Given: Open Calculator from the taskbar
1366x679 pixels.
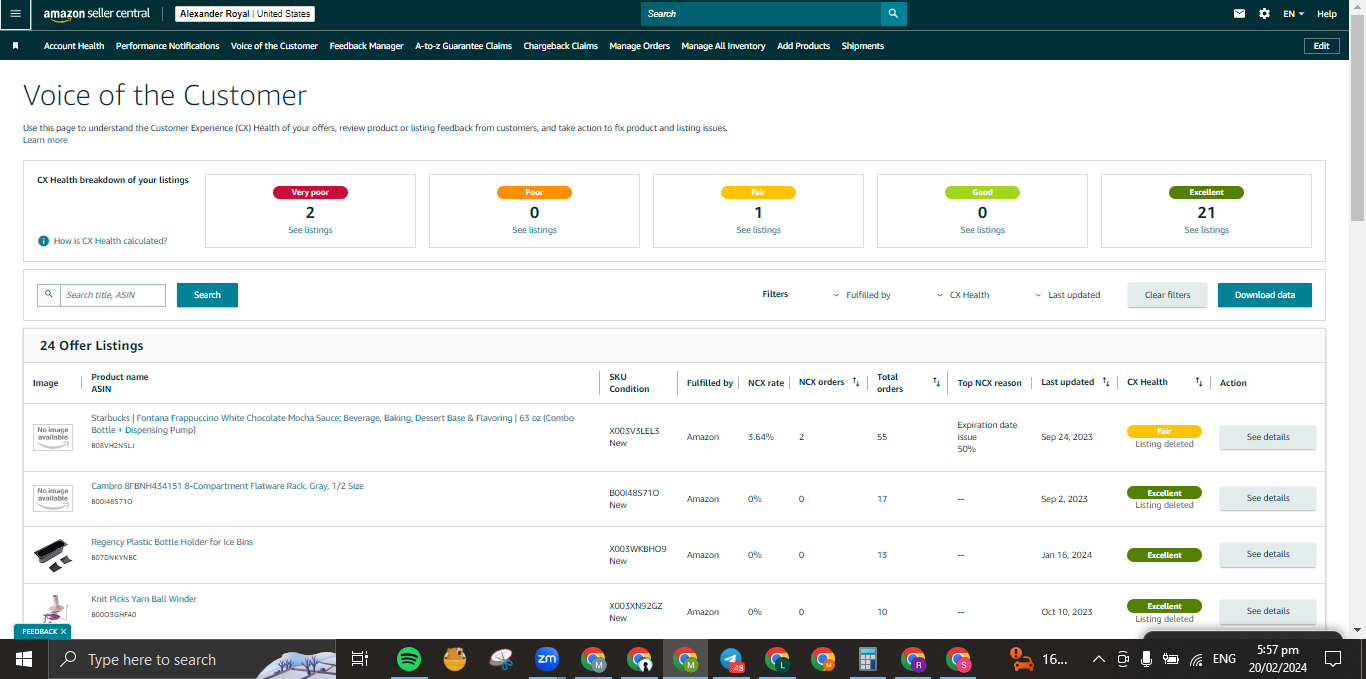Looking at the screenshot, I should coord(868,659).
